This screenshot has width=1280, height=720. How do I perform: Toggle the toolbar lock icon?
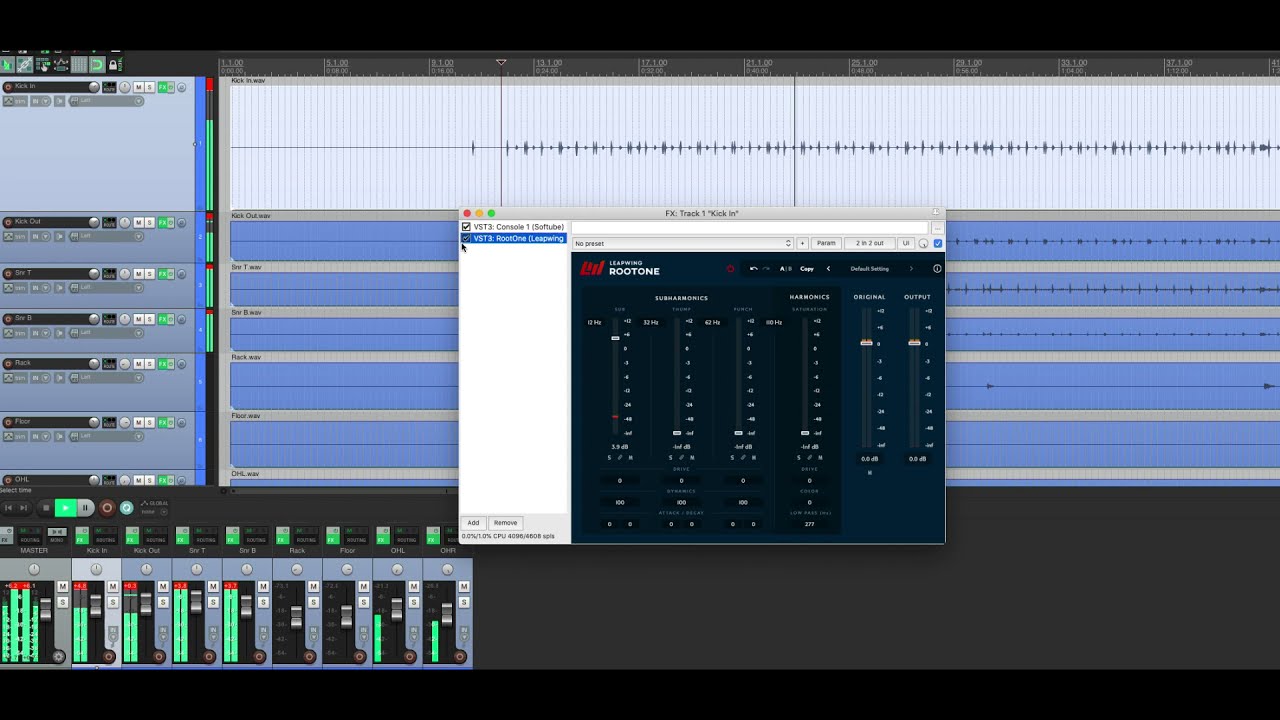(x=114, y=65)
